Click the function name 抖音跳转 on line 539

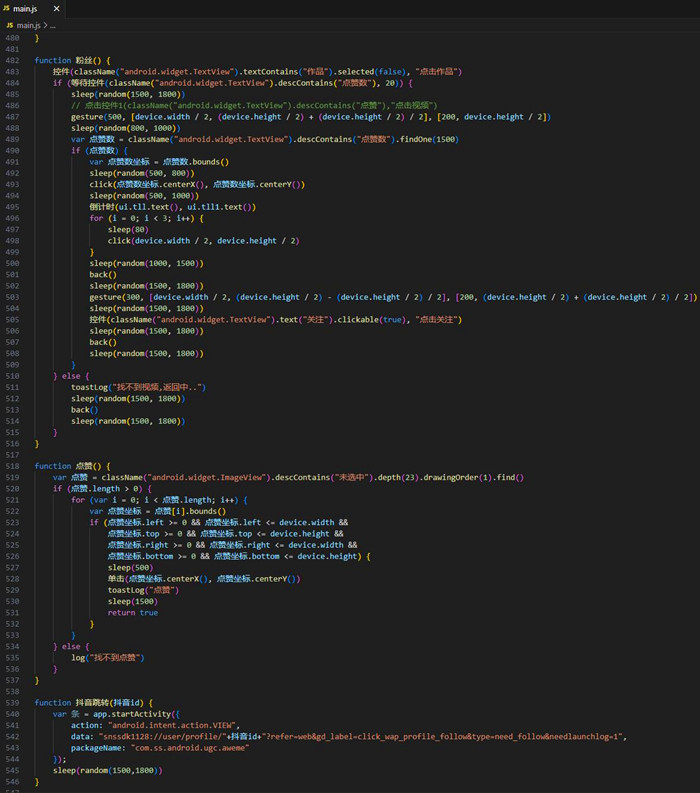91,703
